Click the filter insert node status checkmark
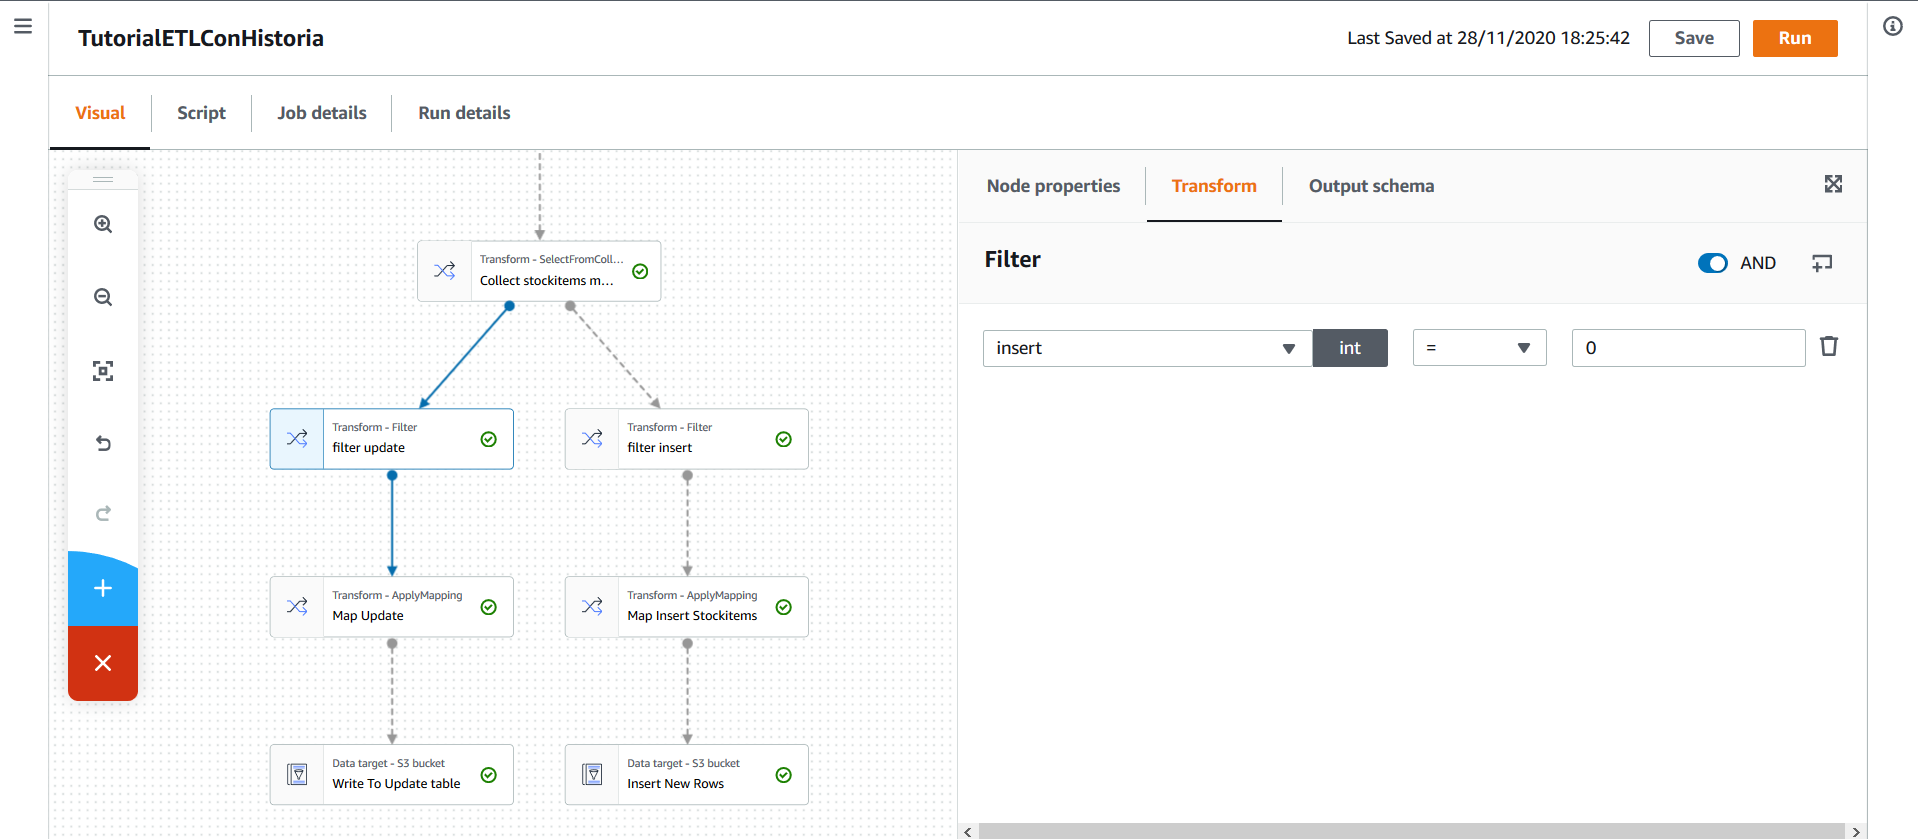This screenshot has width=1918, height=839. tap(784, 439)
